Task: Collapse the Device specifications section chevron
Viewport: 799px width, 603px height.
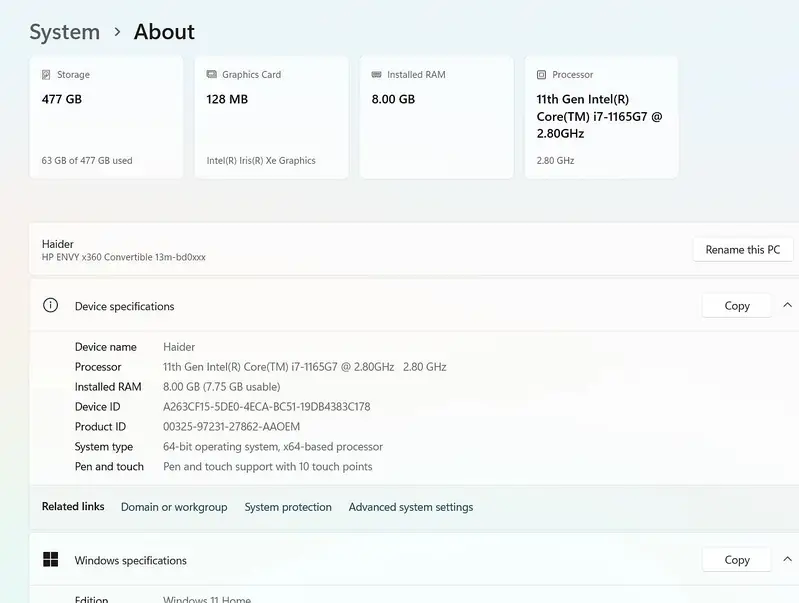Action: coord(787,306)
